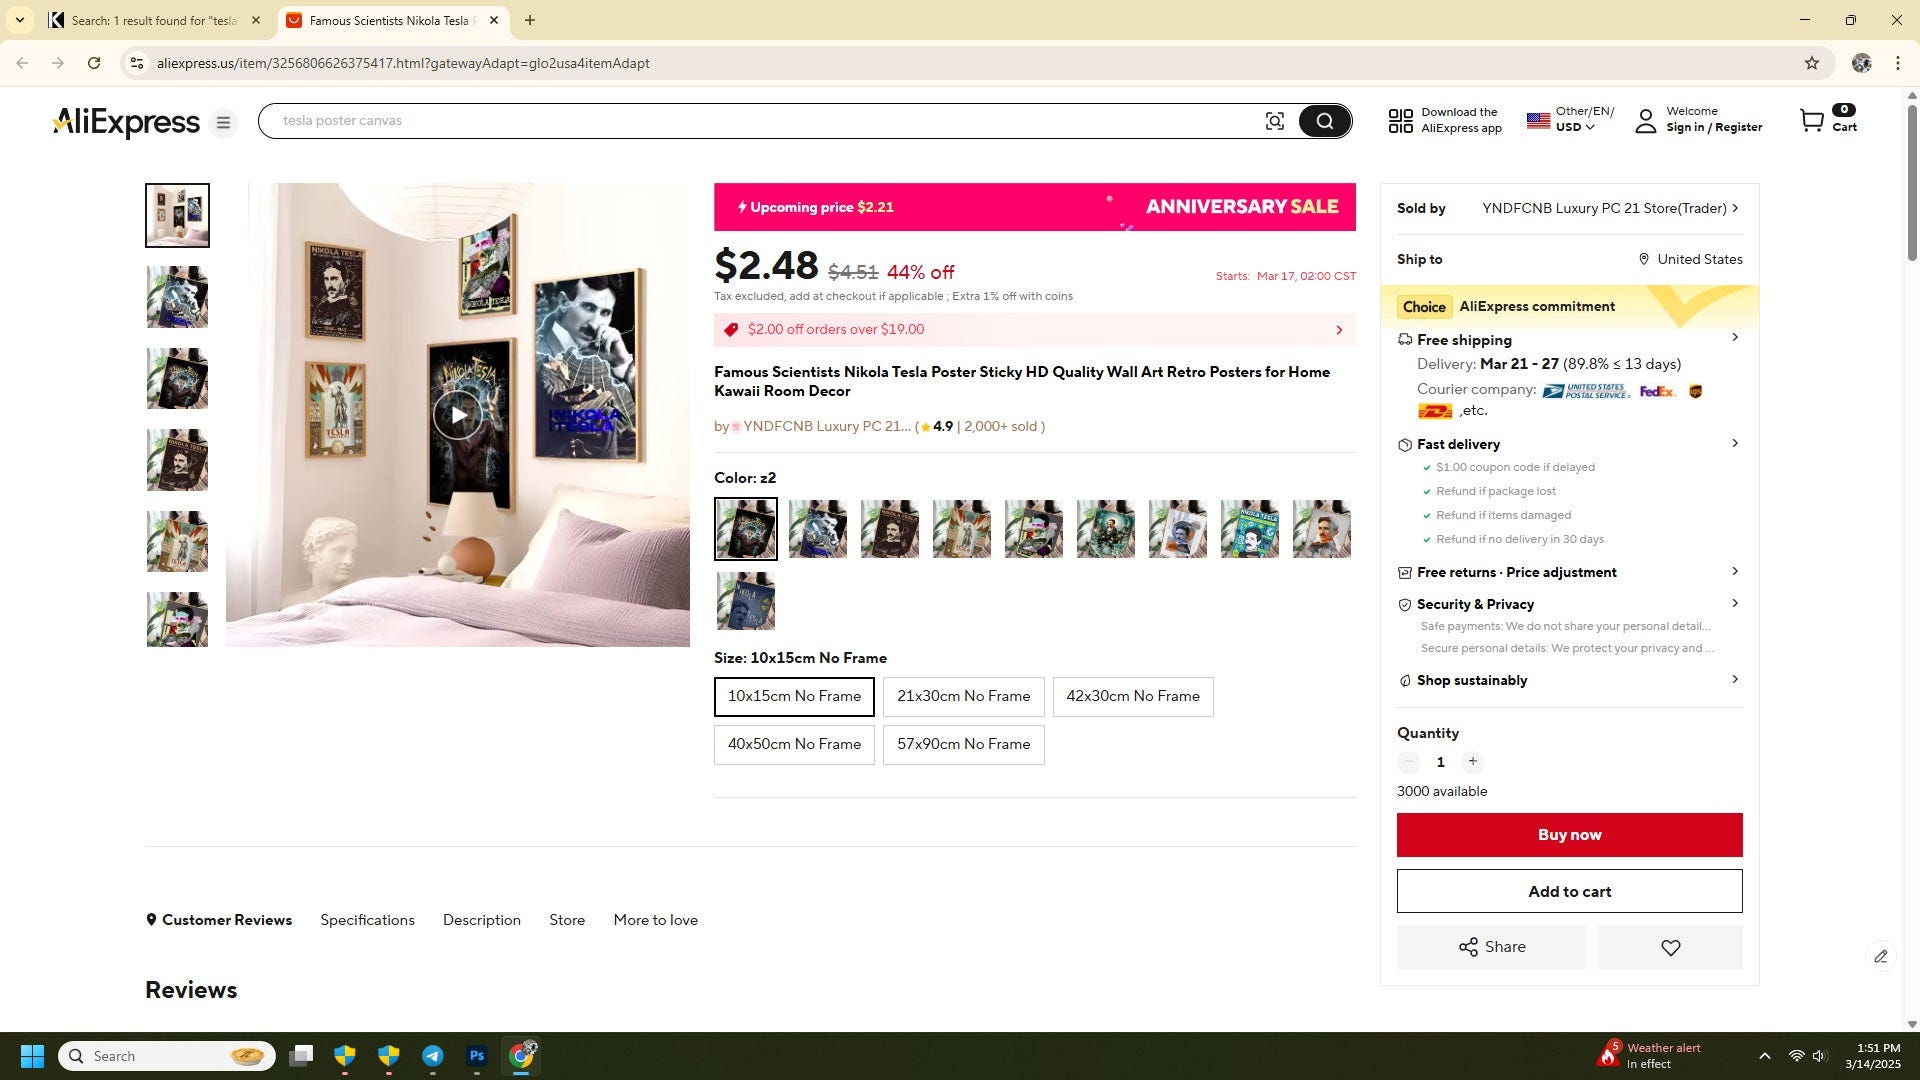
Task: Click the magnifier search button
Action: pos(1325,121)
